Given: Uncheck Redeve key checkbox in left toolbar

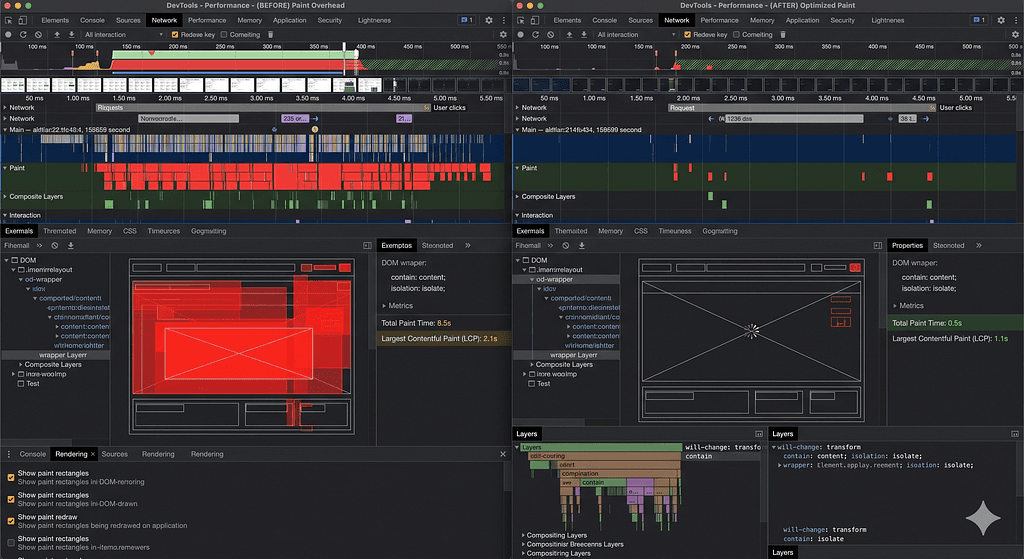Looking at the screenshot, I should [x=174, y=35].
